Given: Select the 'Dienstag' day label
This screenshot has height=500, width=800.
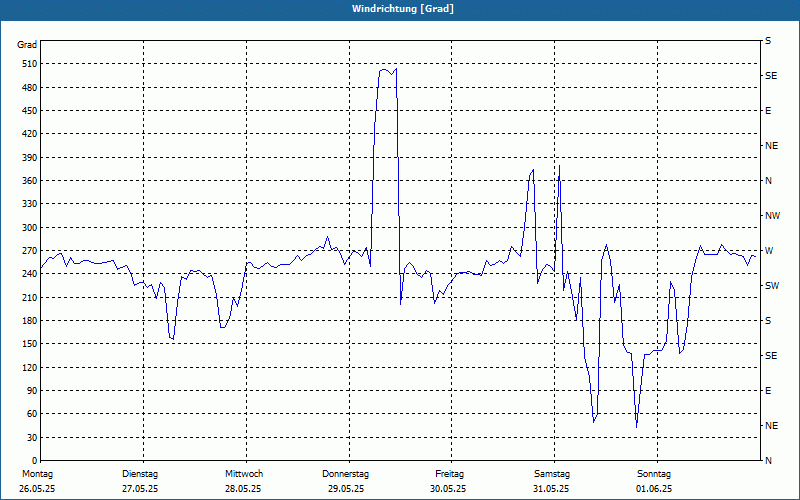Looking at the screenshot, I should tap(140, 474).
